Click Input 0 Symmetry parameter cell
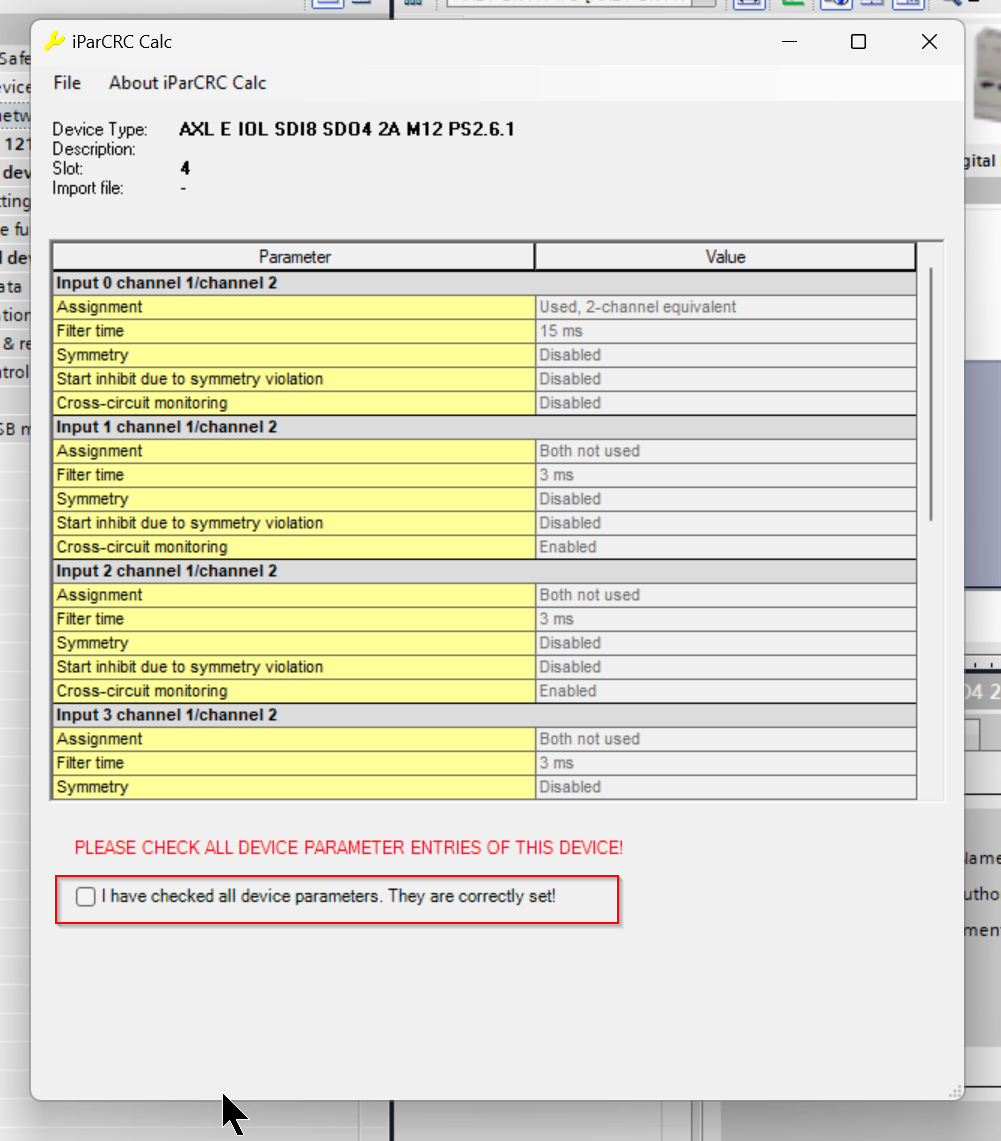Viewport: 1001px width, 1141px height. (294, 355)
